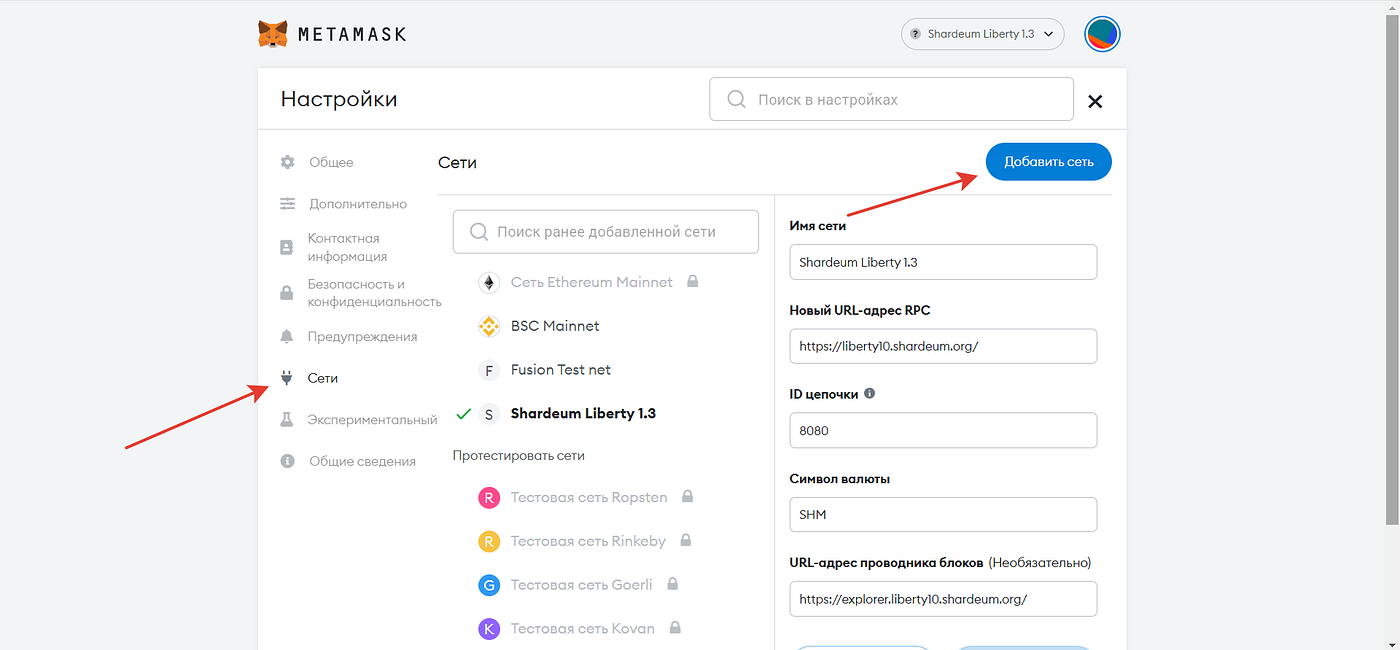
Task: Click the security padlock sidebar icon
Action: [x=287, y=293]
